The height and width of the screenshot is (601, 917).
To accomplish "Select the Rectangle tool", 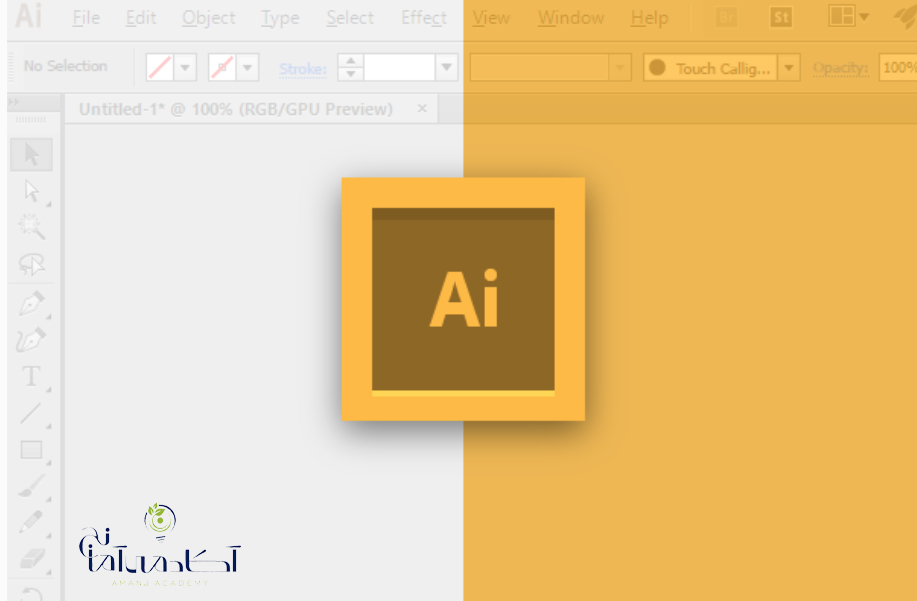I will (32, 450).
